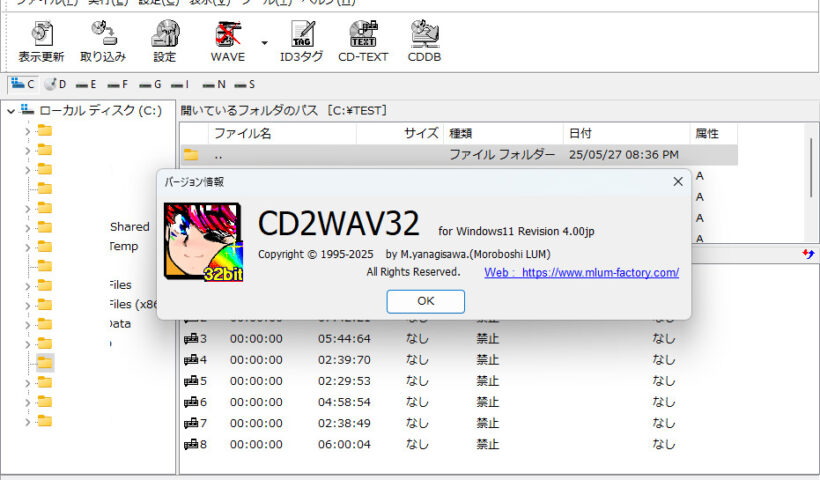Click the 表示更新 refresh toolbar icon

[x=41, y=41]
